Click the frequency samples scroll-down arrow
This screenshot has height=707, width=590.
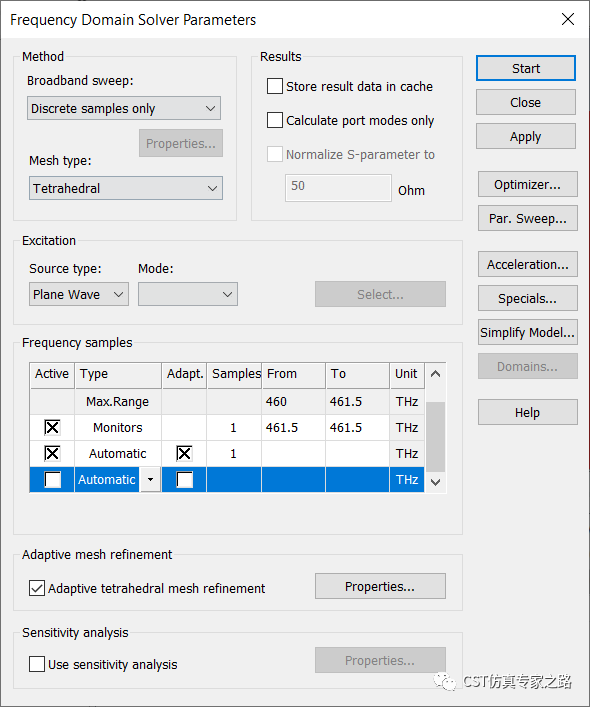(x=435, y=482)
